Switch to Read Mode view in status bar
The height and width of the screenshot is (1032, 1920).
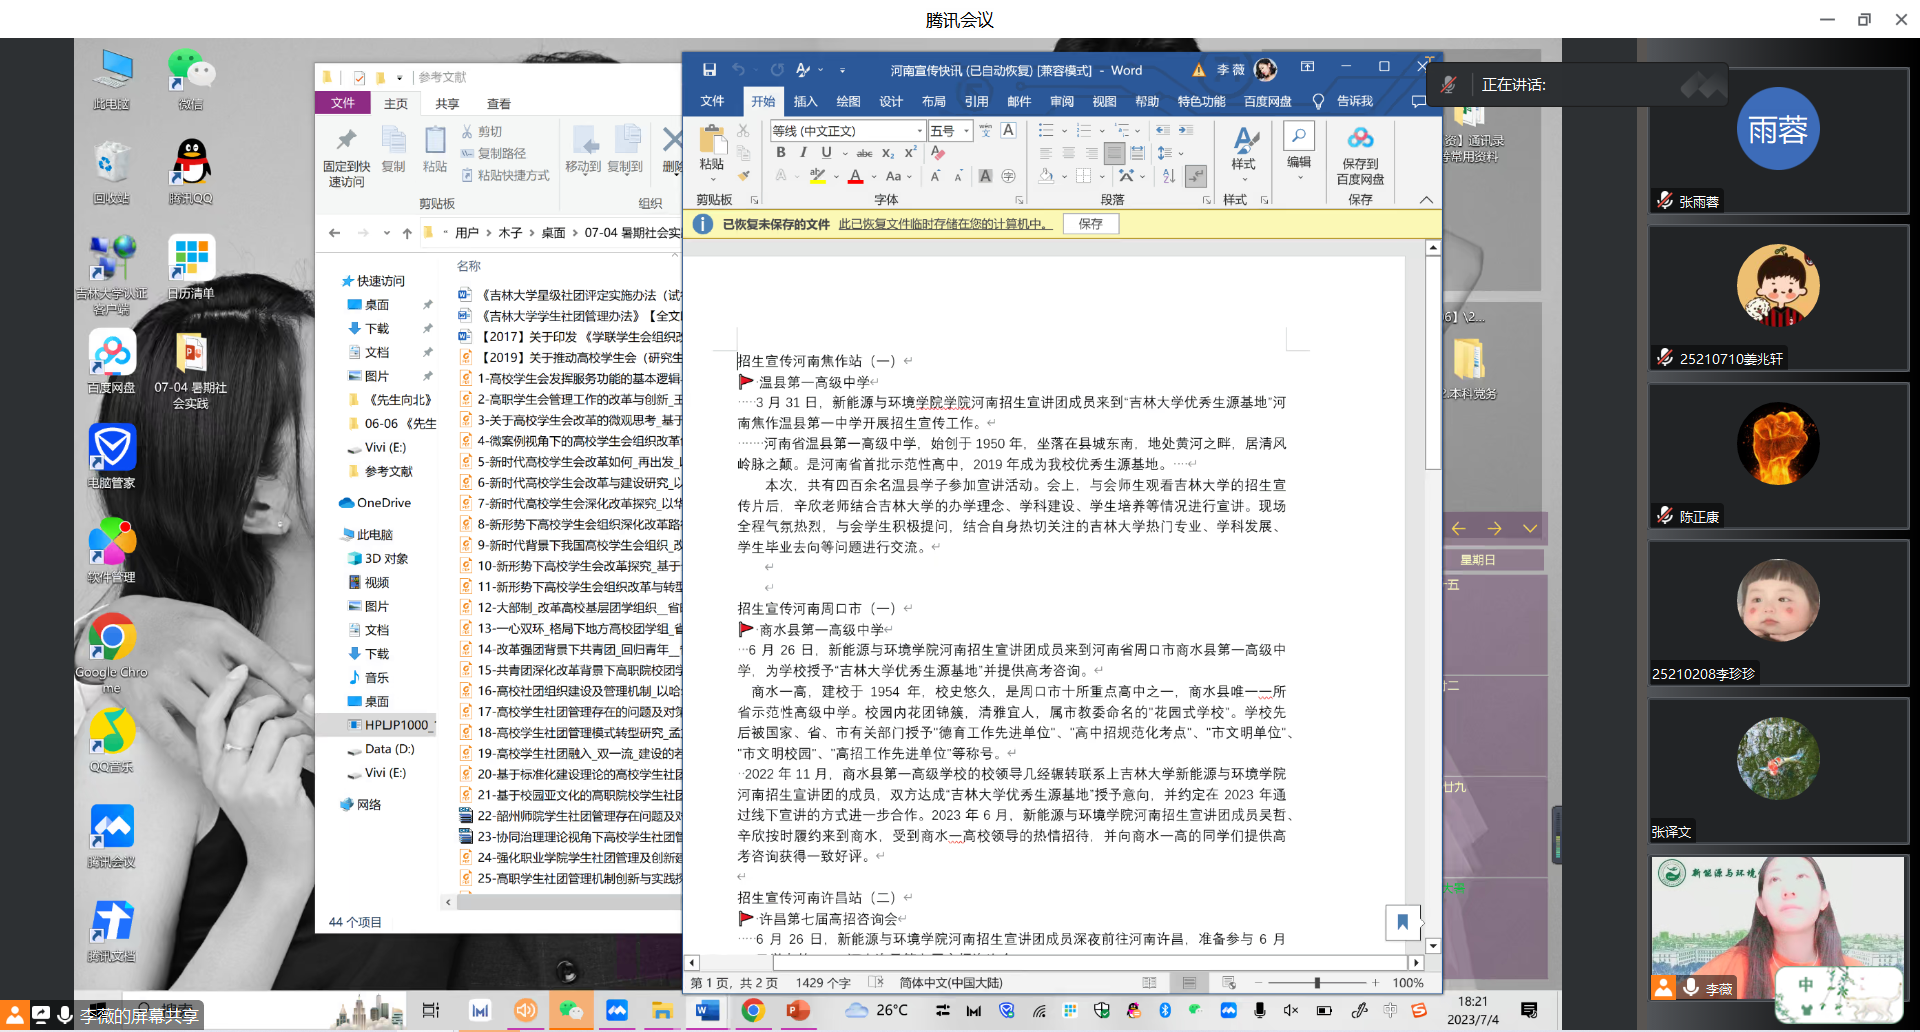pyautogui.click(x=1149, y=983)
